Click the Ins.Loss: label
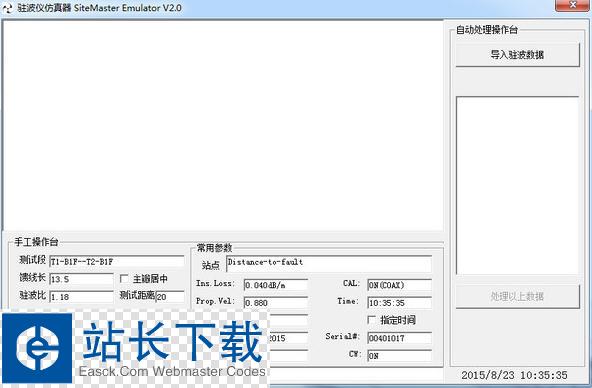 (215, 283)
